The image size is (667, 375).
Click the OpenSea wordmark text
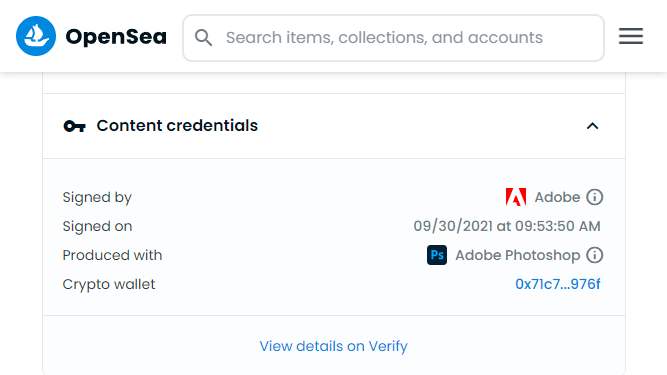116,37
